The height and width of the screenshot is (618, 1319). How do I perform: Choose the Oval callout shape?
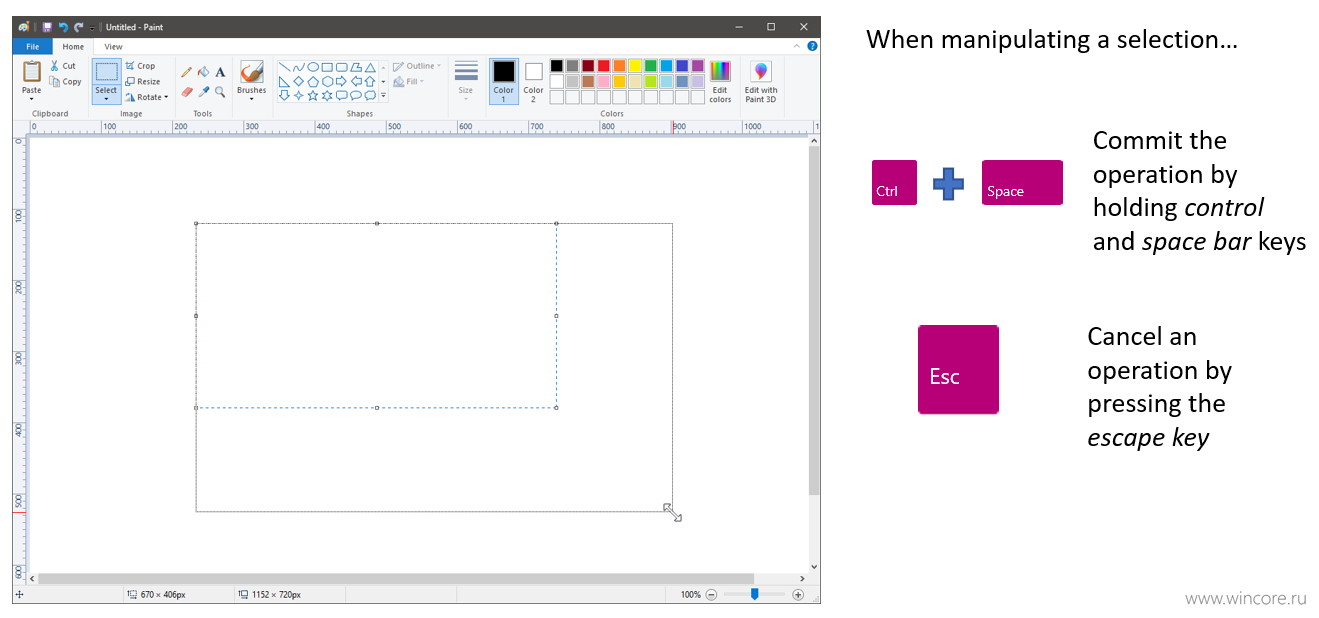356,95
